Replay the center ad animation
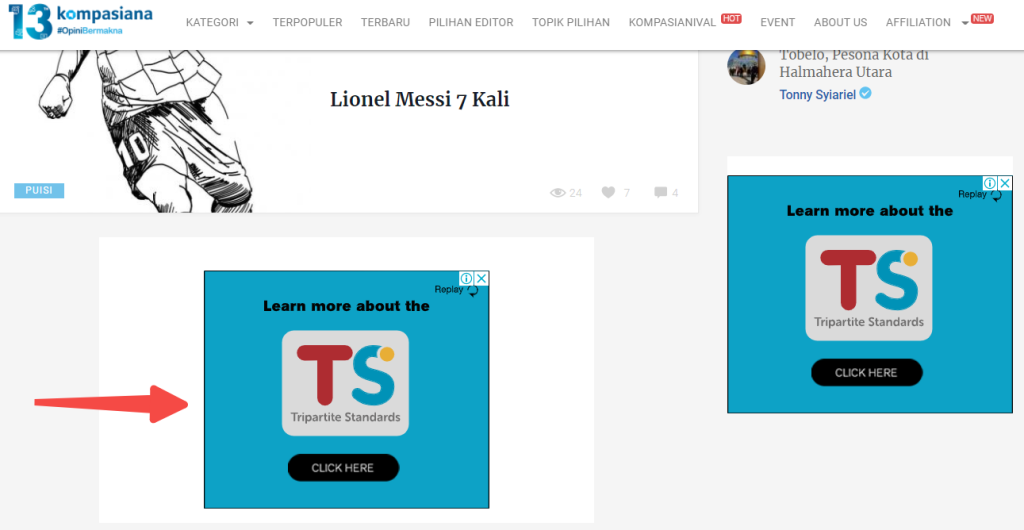Viewport: 1024px width, 530px height. [456, 290]
